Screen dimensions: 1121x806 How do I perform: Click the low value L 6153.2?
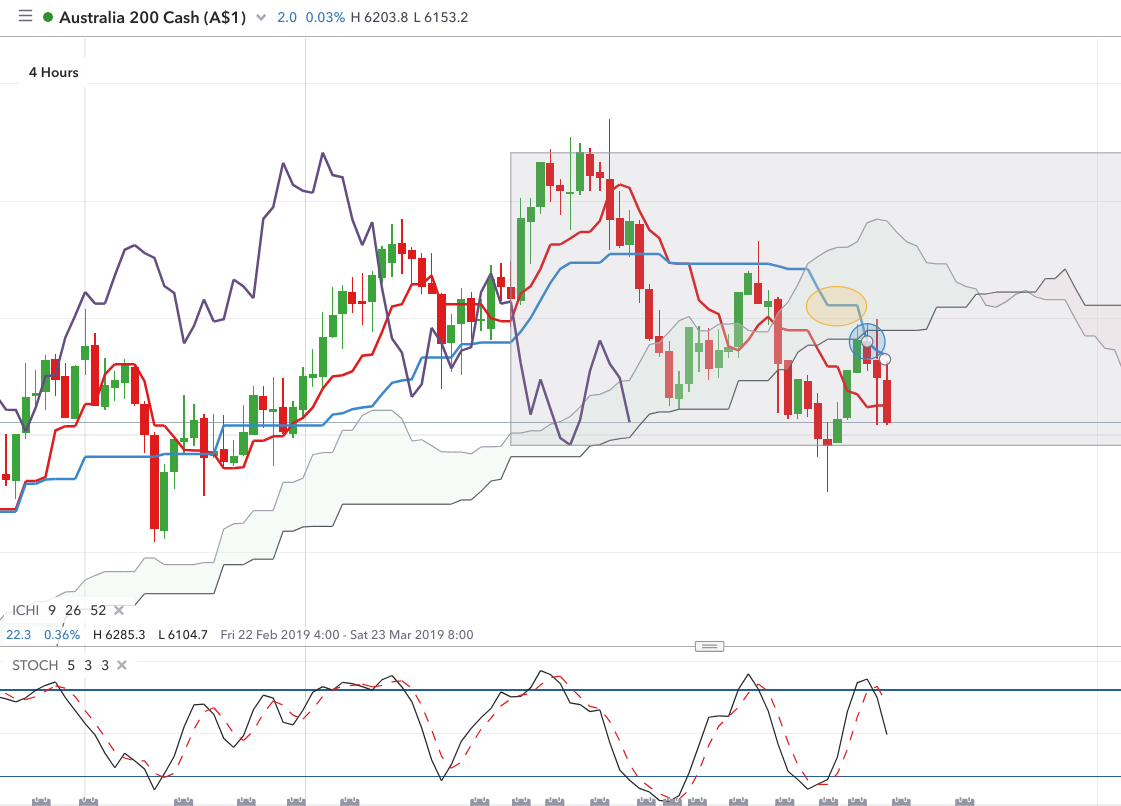click(441, 17)
